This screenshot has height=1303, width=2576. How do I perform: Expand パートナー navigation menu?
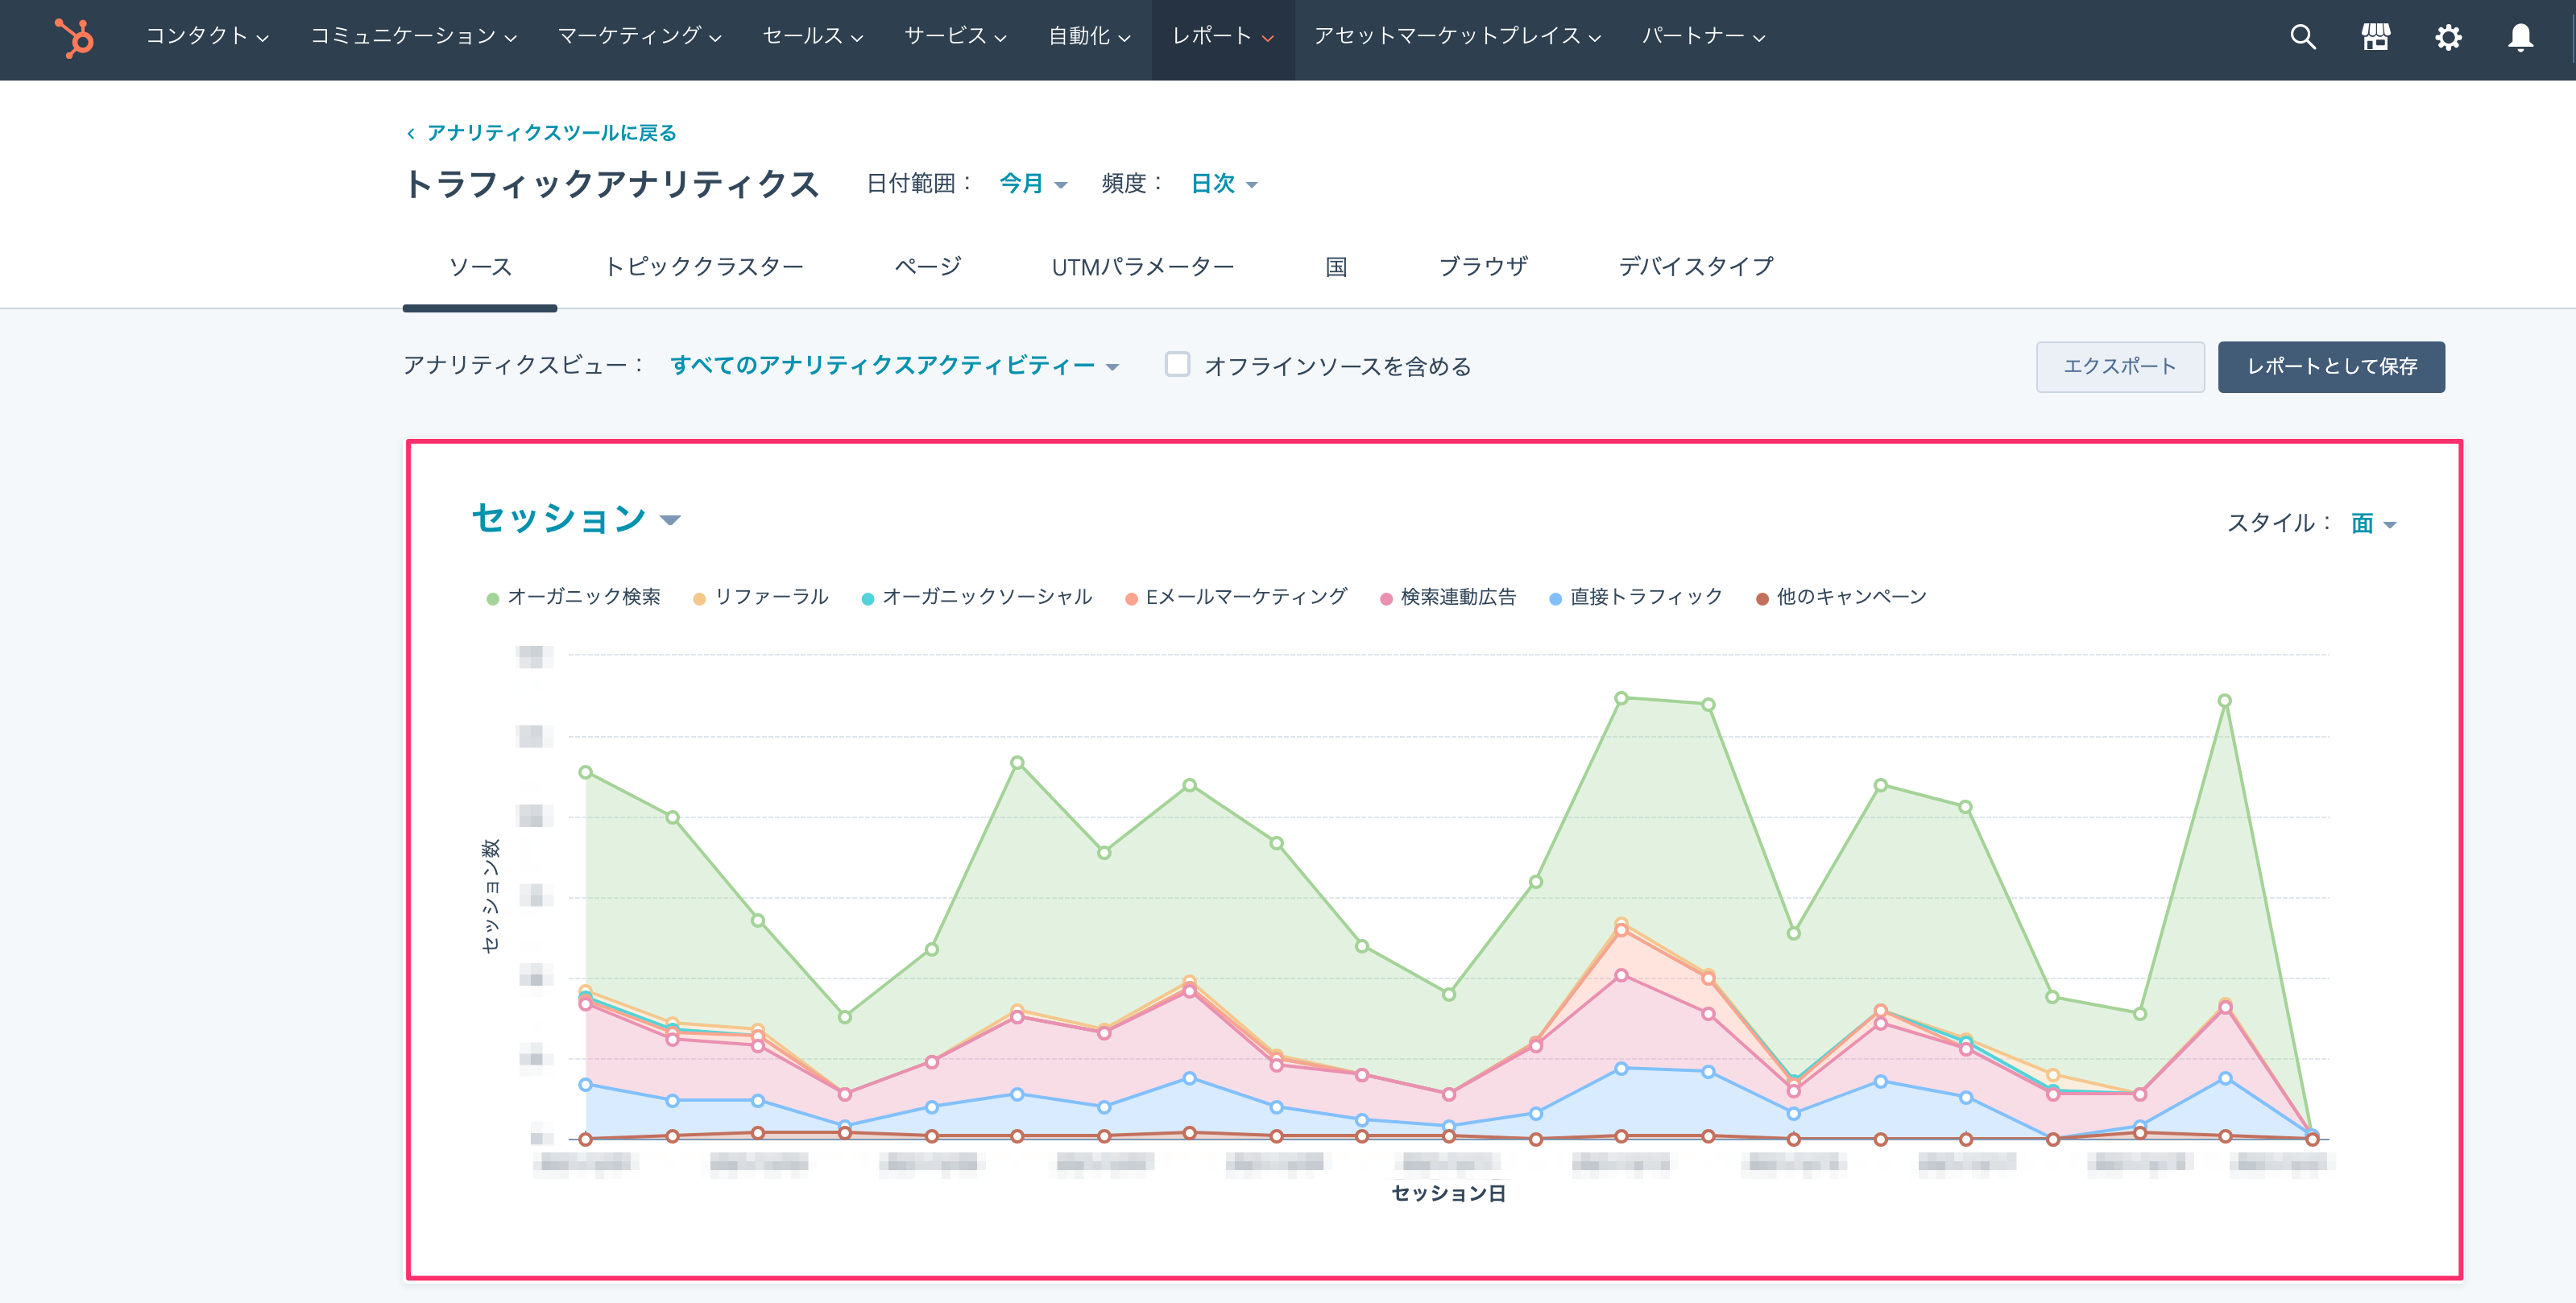point(1703,37)
